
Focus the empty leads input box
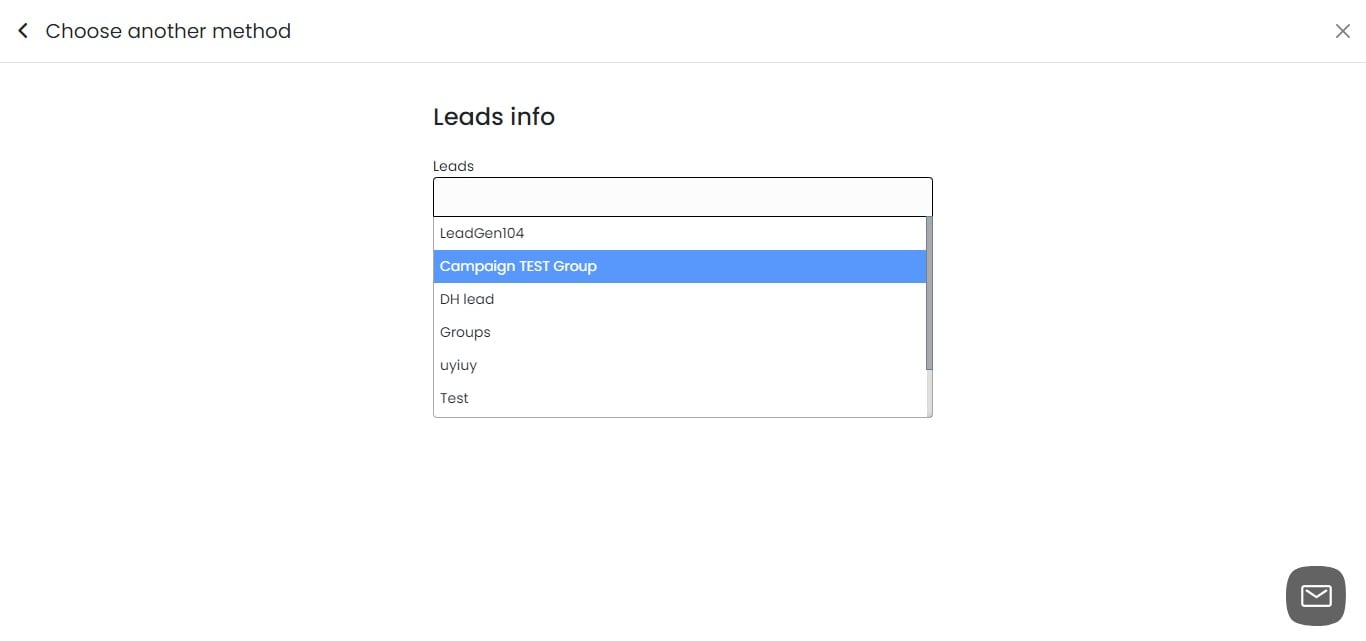tap(683, 196)
